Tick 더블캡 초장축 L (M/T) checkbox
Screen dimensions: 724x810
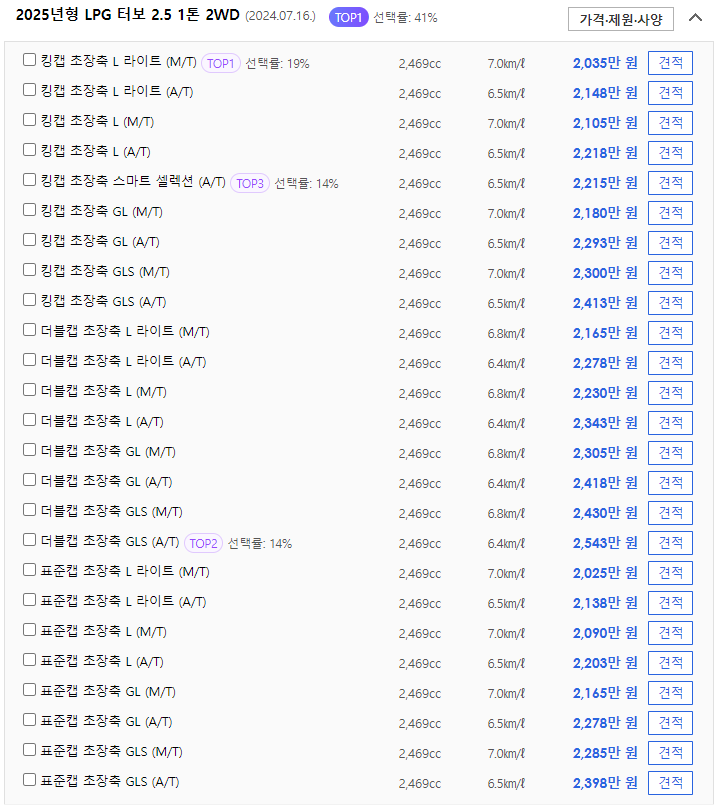[x=29, y=390]
